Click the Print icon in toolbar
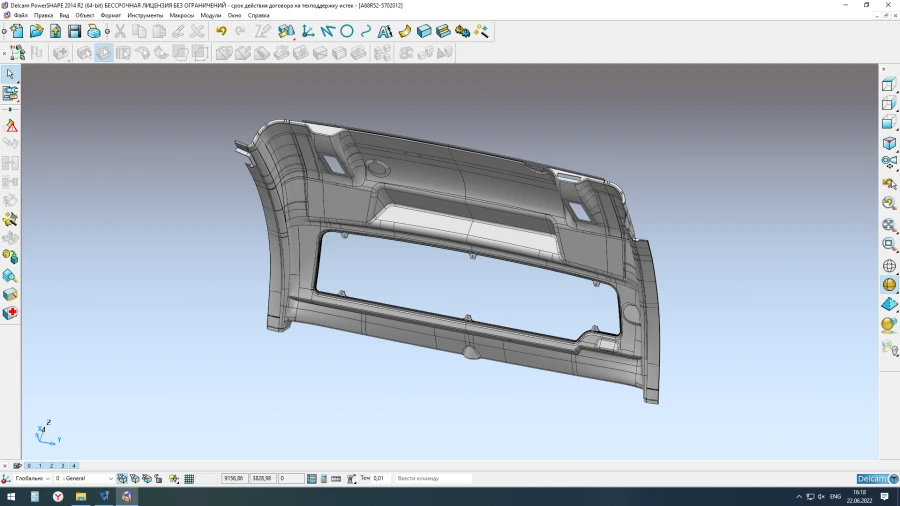 coord(93,32)
